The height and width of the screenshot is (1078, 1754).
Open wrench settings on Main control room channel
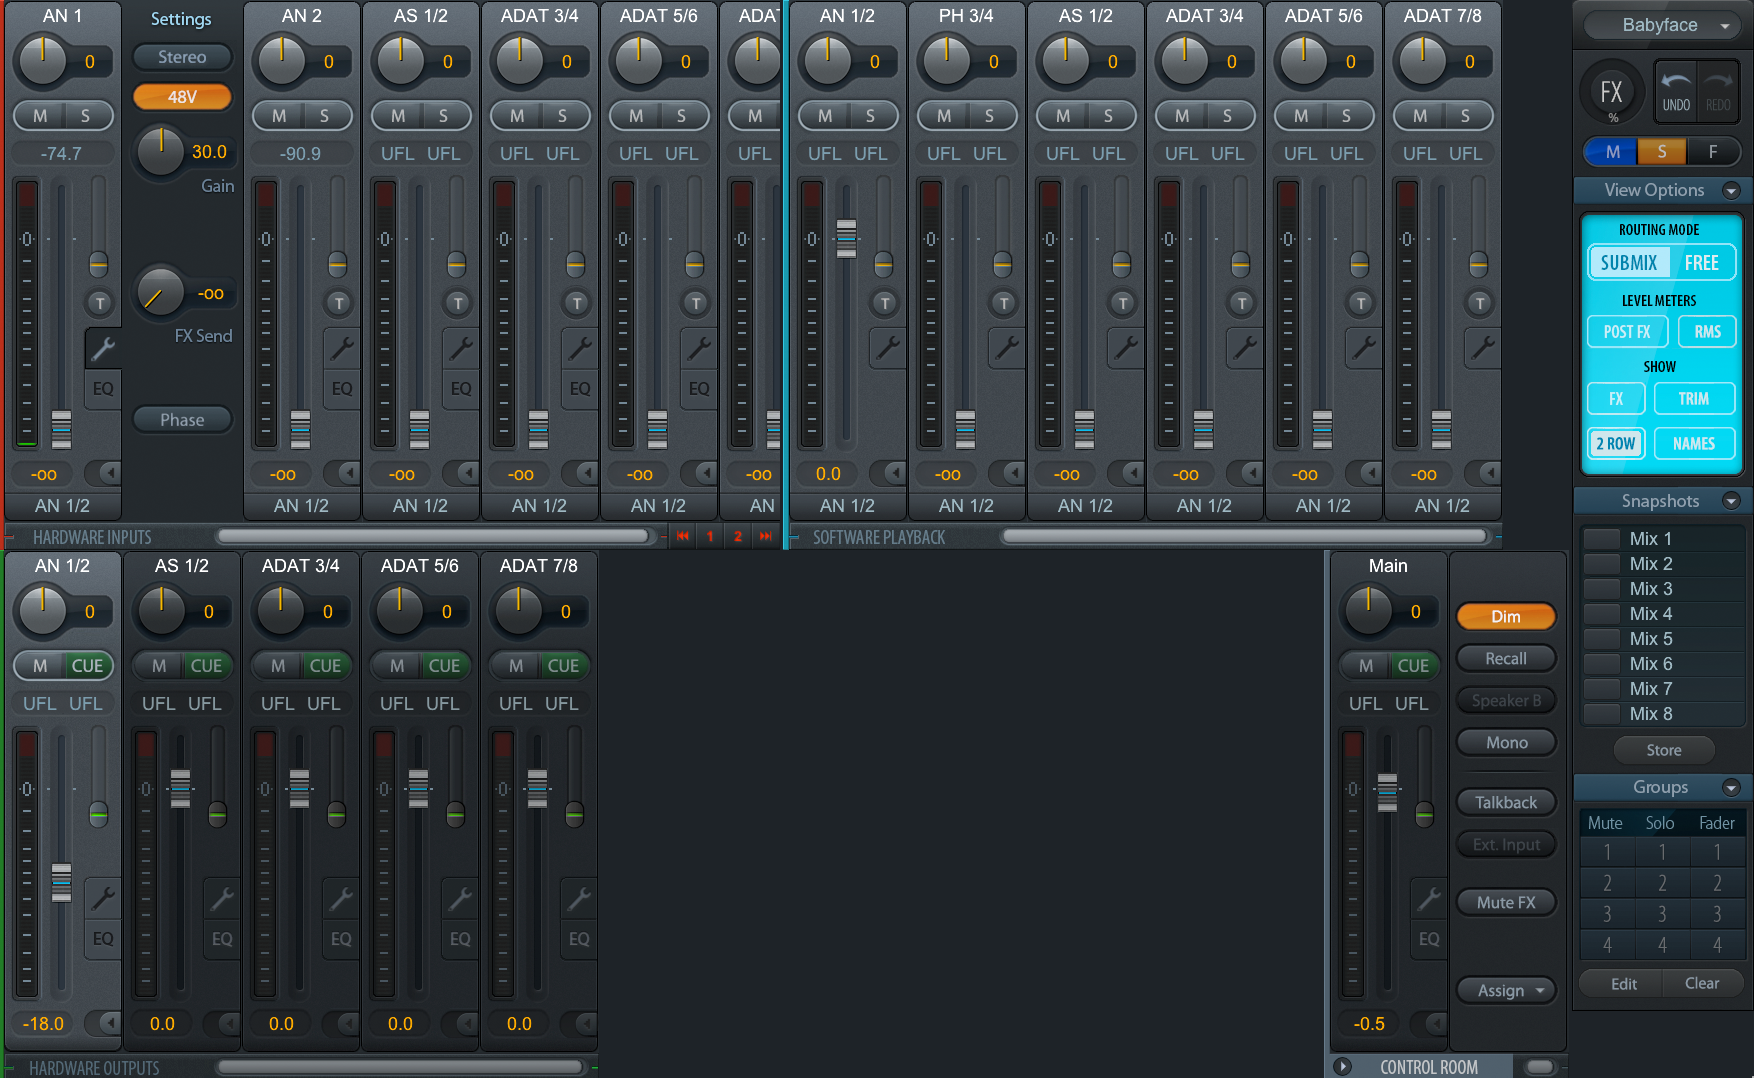click(1428, 898)
